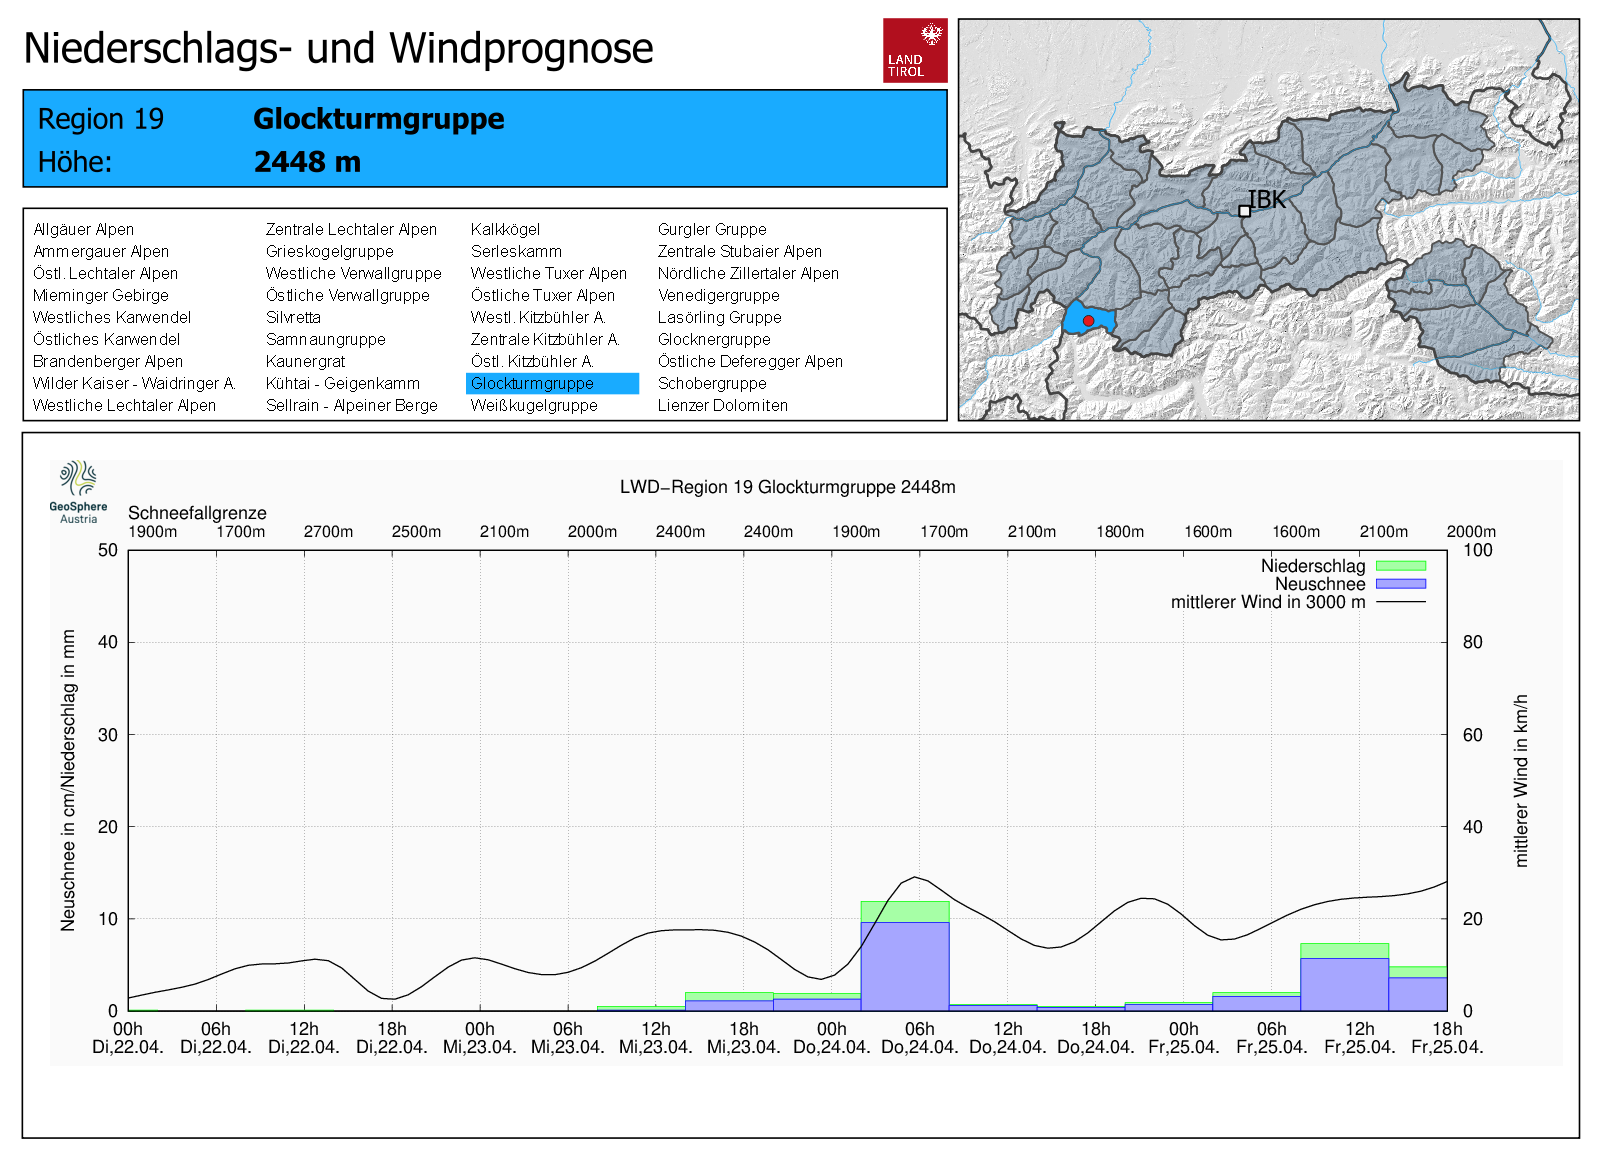Viewport: 1600px width, 1153px height.
Task: Select Samnaungruppe from the list
Action: (325, 339)
